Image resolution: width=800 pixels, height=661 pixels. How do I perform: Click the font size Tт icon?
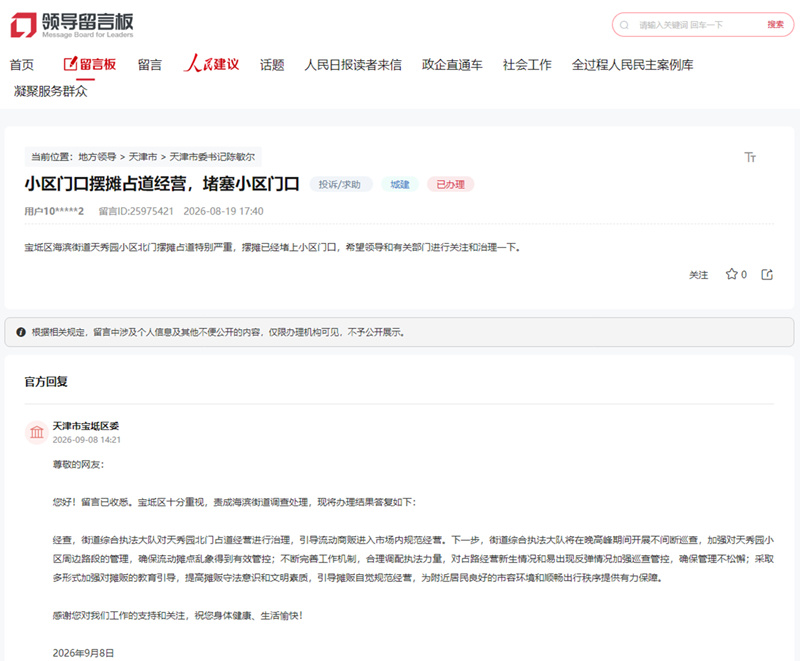749,157
